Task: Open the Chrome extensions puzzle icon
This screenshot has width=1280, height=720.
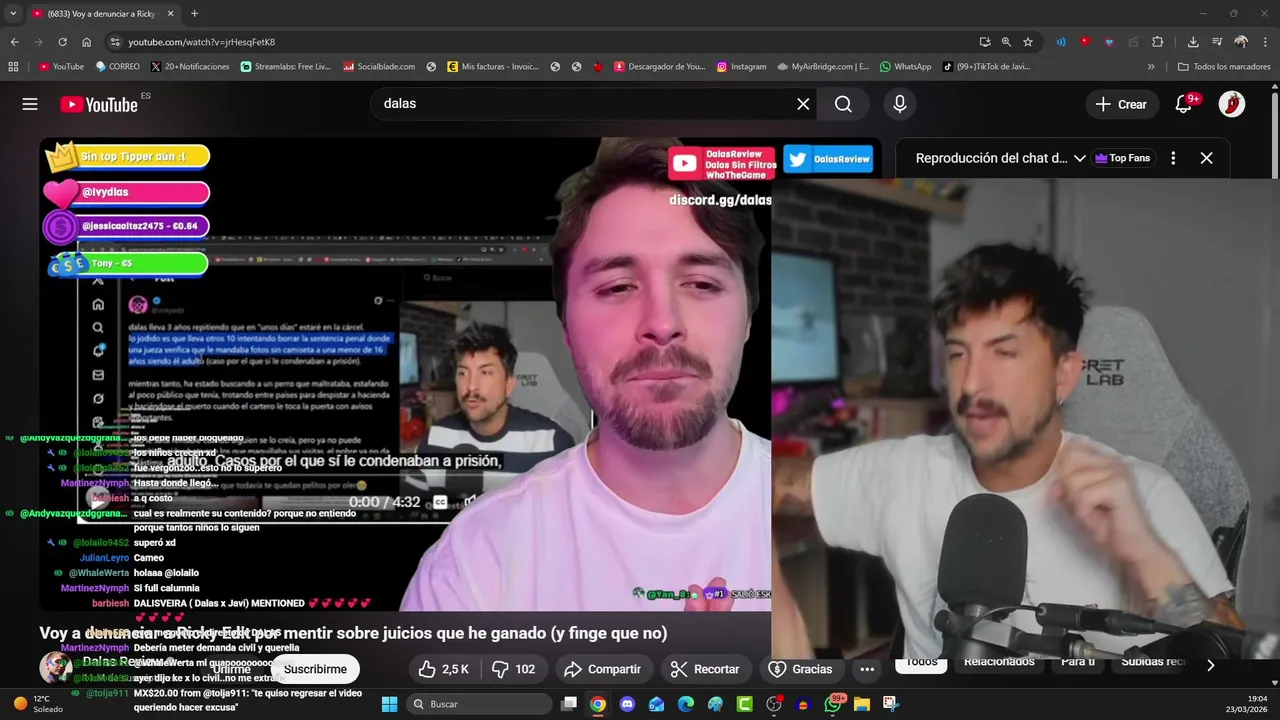Action: pos(1158,42)
